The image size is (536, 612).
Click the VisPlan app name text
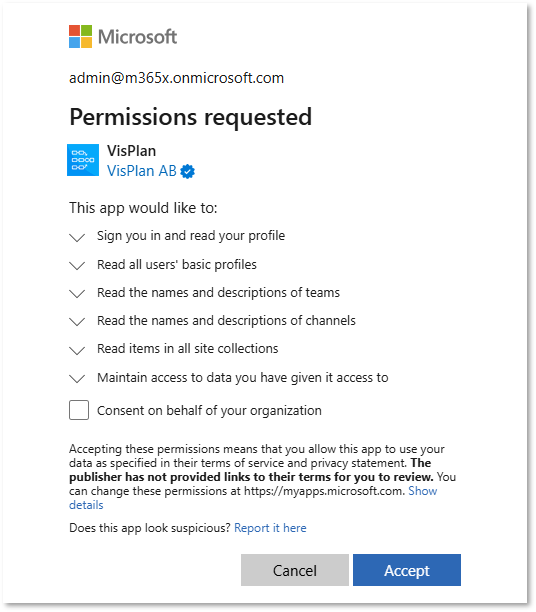[132, 151]
